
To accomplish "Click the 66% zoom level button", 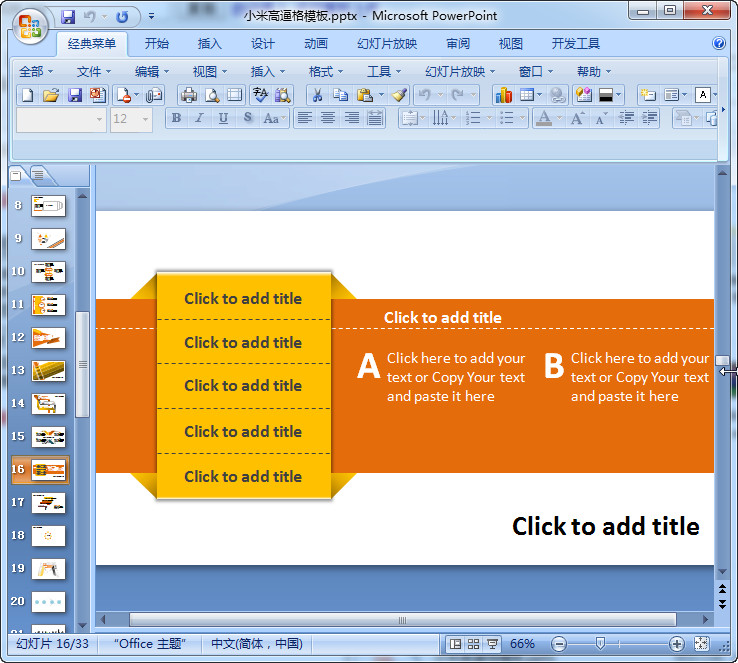I will point(522,644).
